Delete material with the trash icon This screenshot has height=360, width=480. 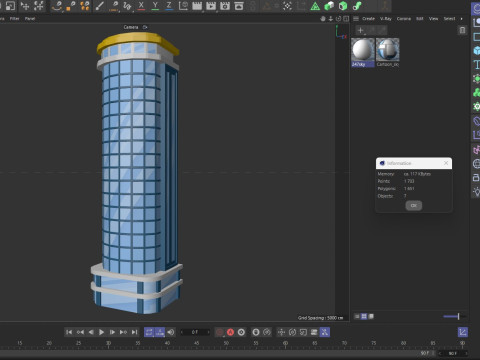(x=462, y=30)
